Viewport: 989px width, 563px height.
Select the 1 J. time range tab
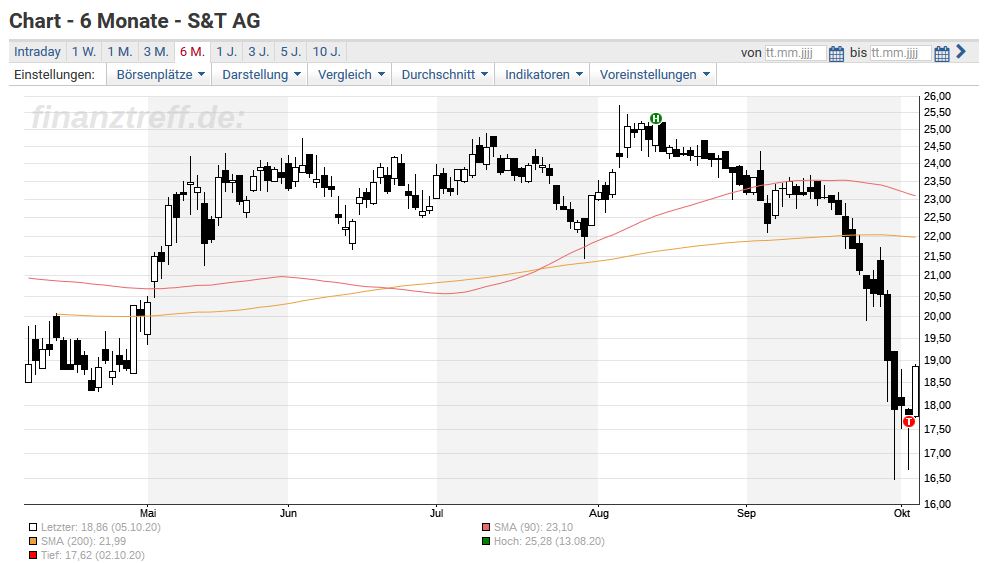click(x=226, y=52)
